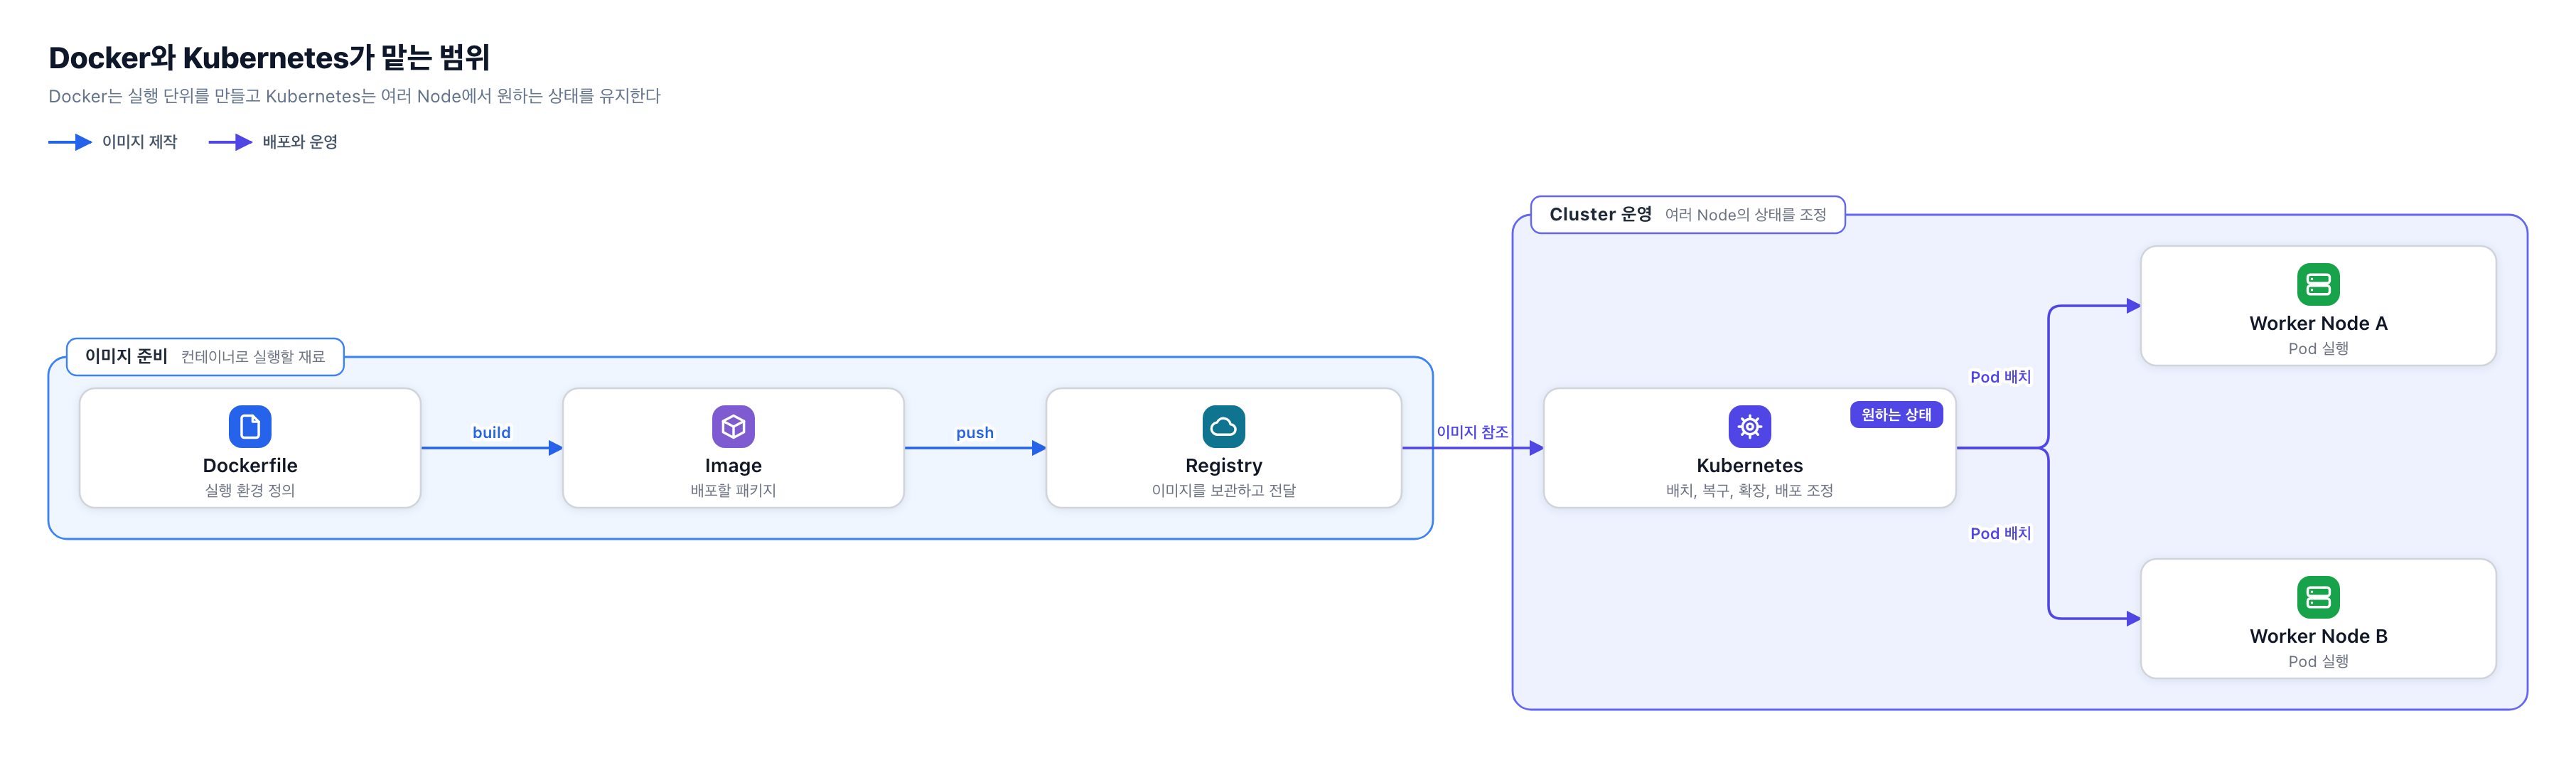Click the build arrow label
The image size is (2576, 758).
[x=491, y=432]
